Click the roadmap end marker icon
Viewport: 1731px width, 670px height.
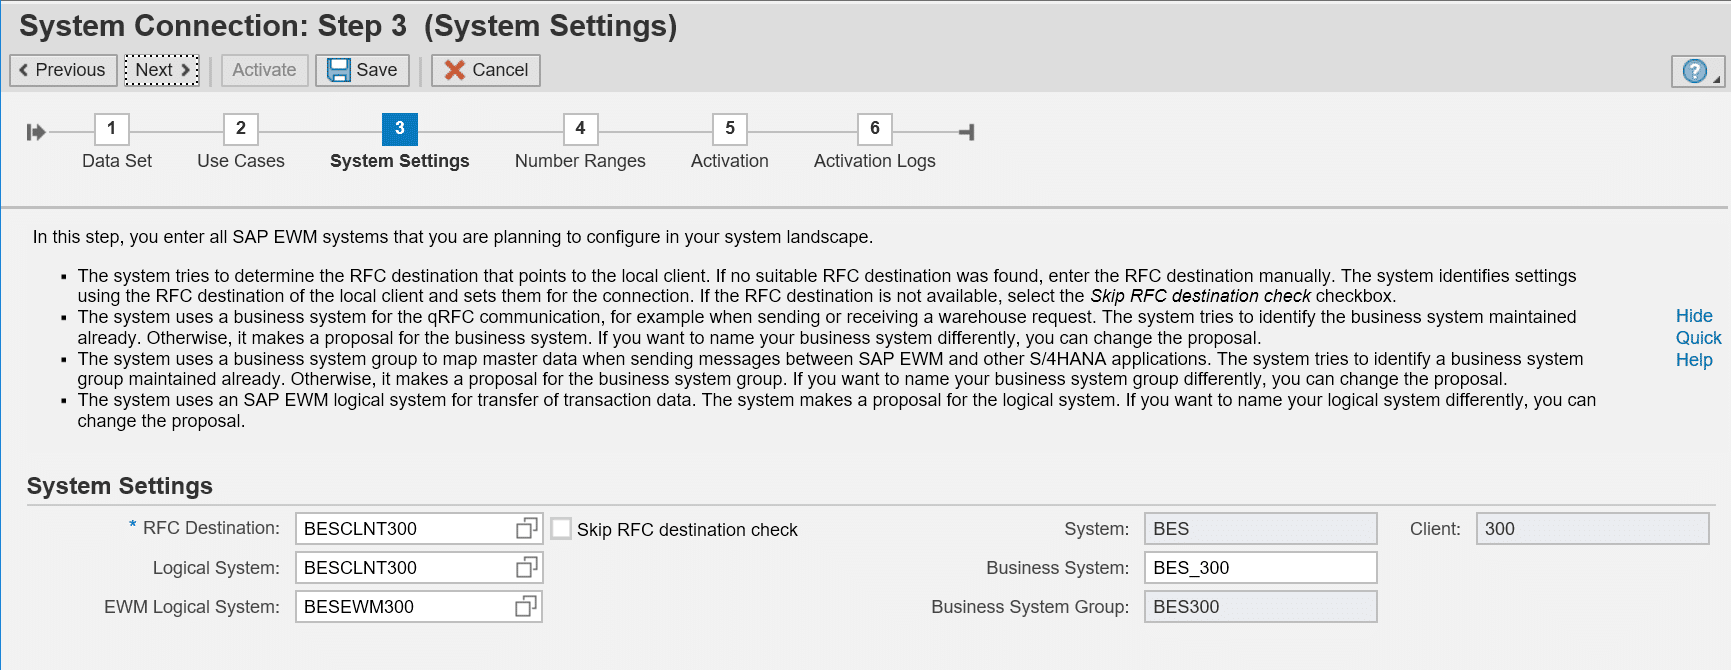[x=966, y=132]
